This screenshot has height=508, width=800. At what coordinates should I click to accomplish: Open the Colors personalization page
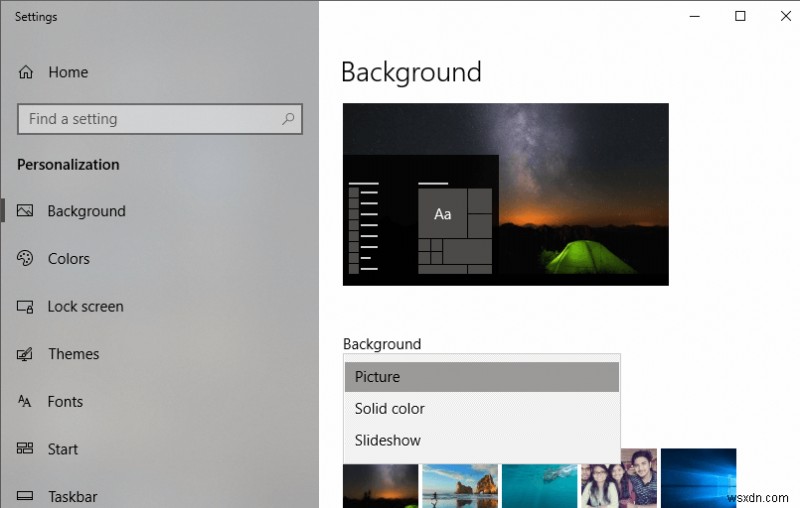point(69,259)
